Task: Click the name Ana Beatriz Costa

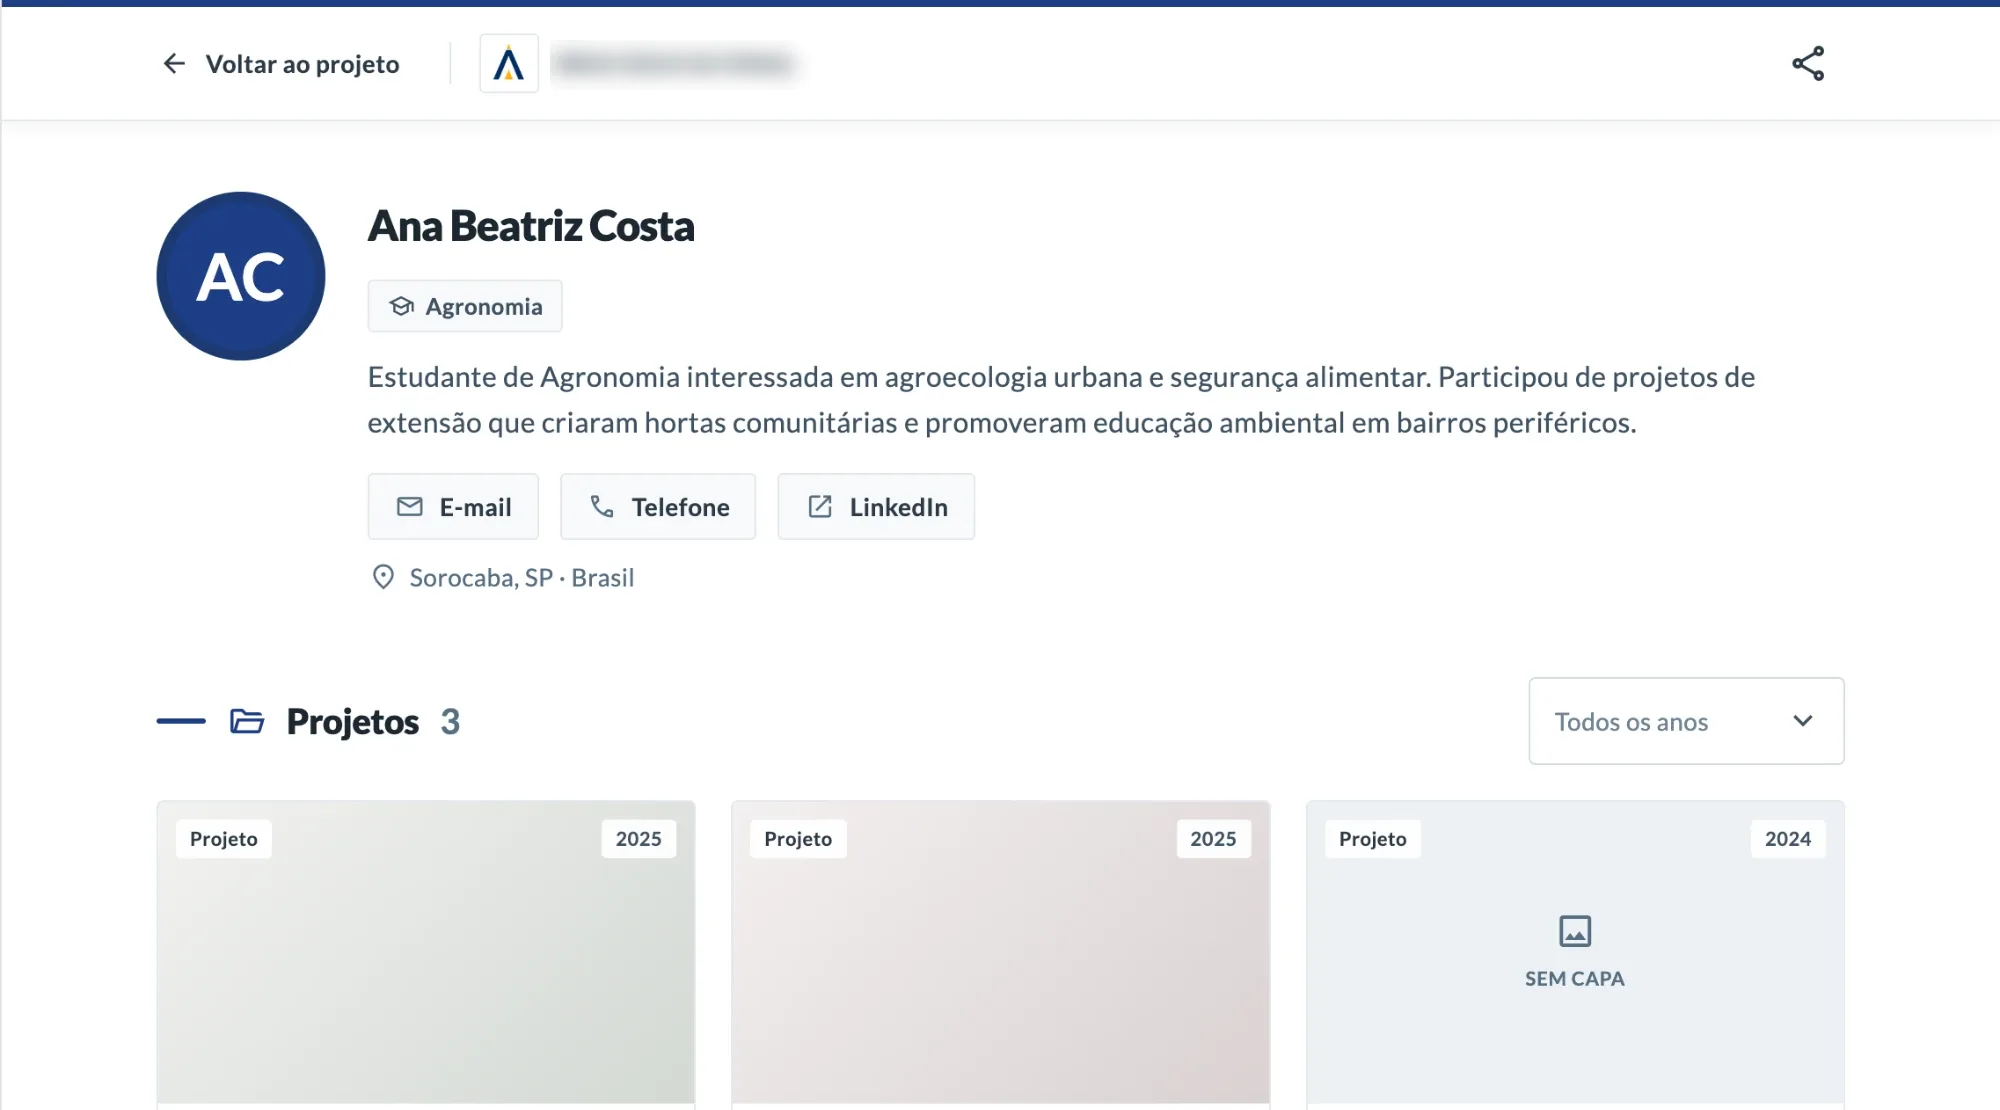Action: point(531,226)
